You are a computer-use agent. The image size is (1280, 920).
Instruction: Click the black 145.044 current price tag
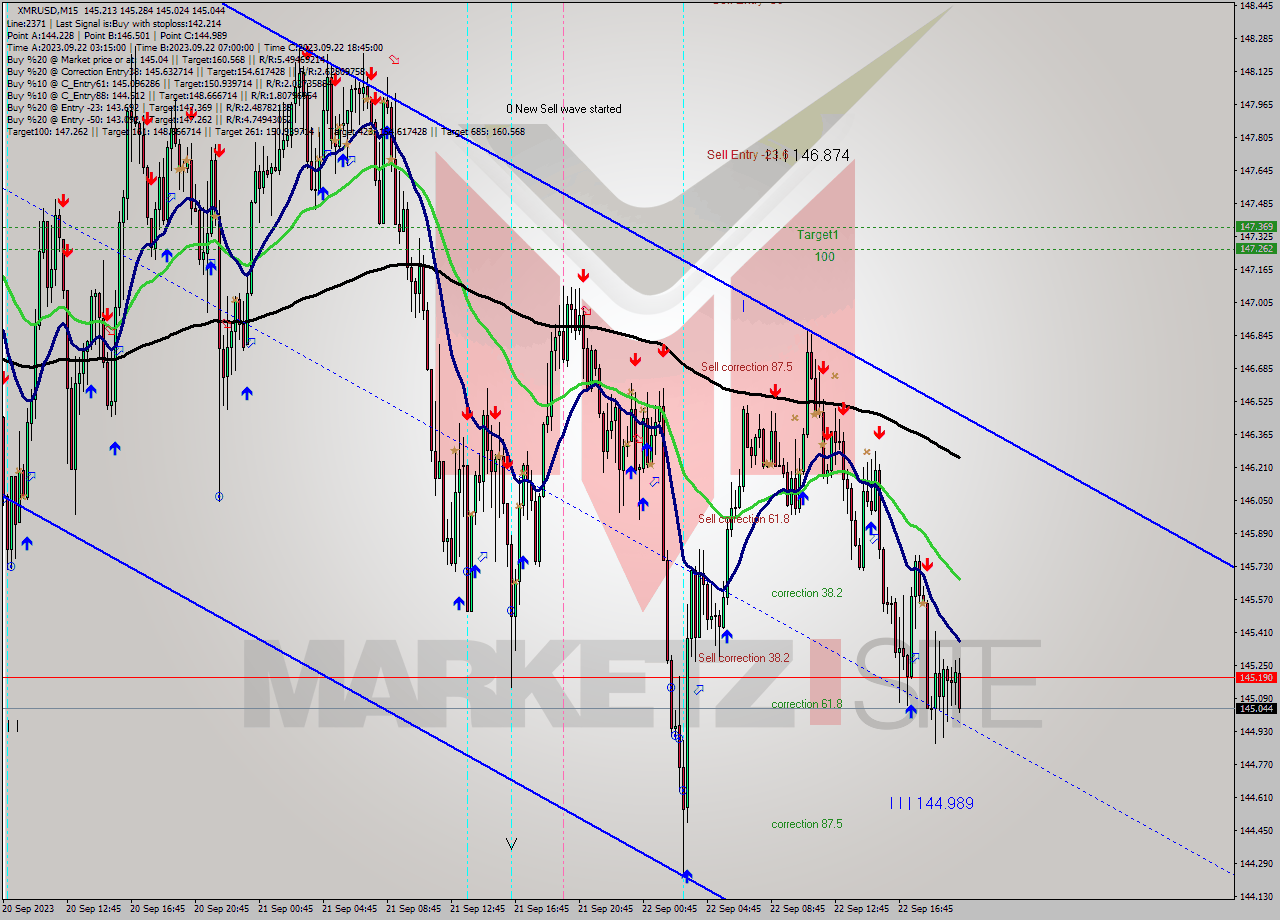pos(1256,708)
